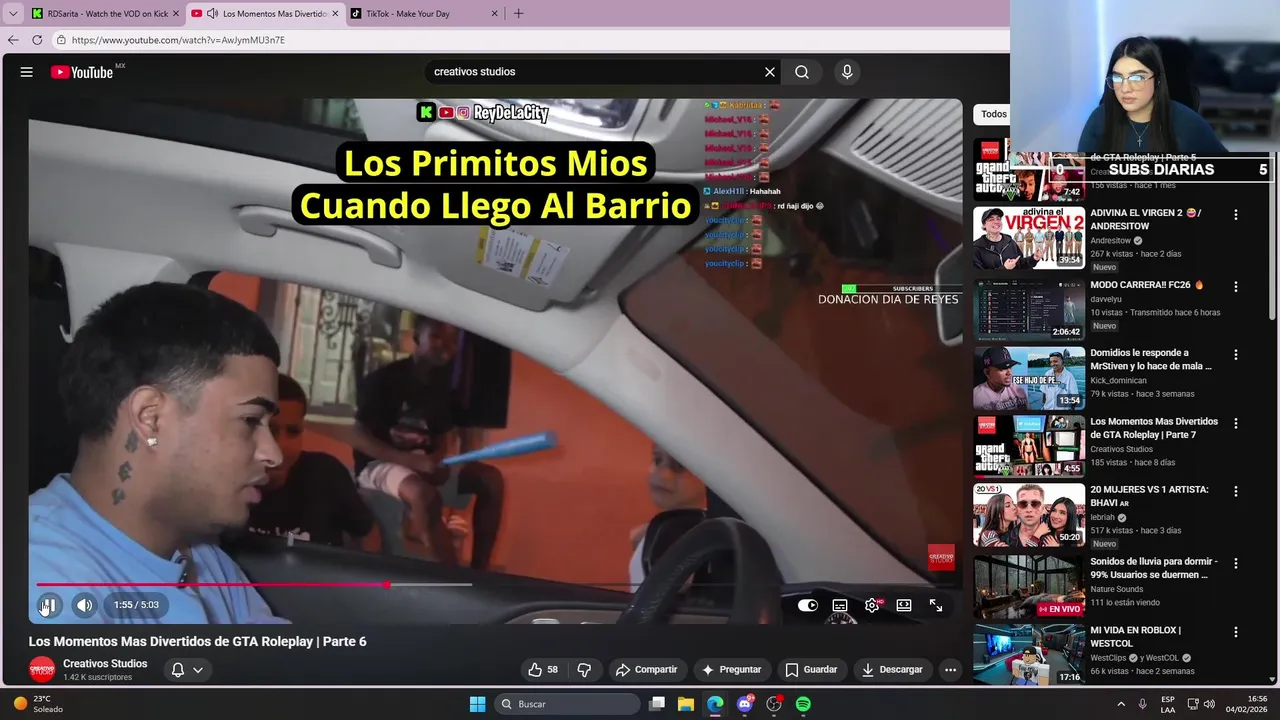1280x720 pixels.
Task: Like the video with thumbs up
Action: (543, 670)
